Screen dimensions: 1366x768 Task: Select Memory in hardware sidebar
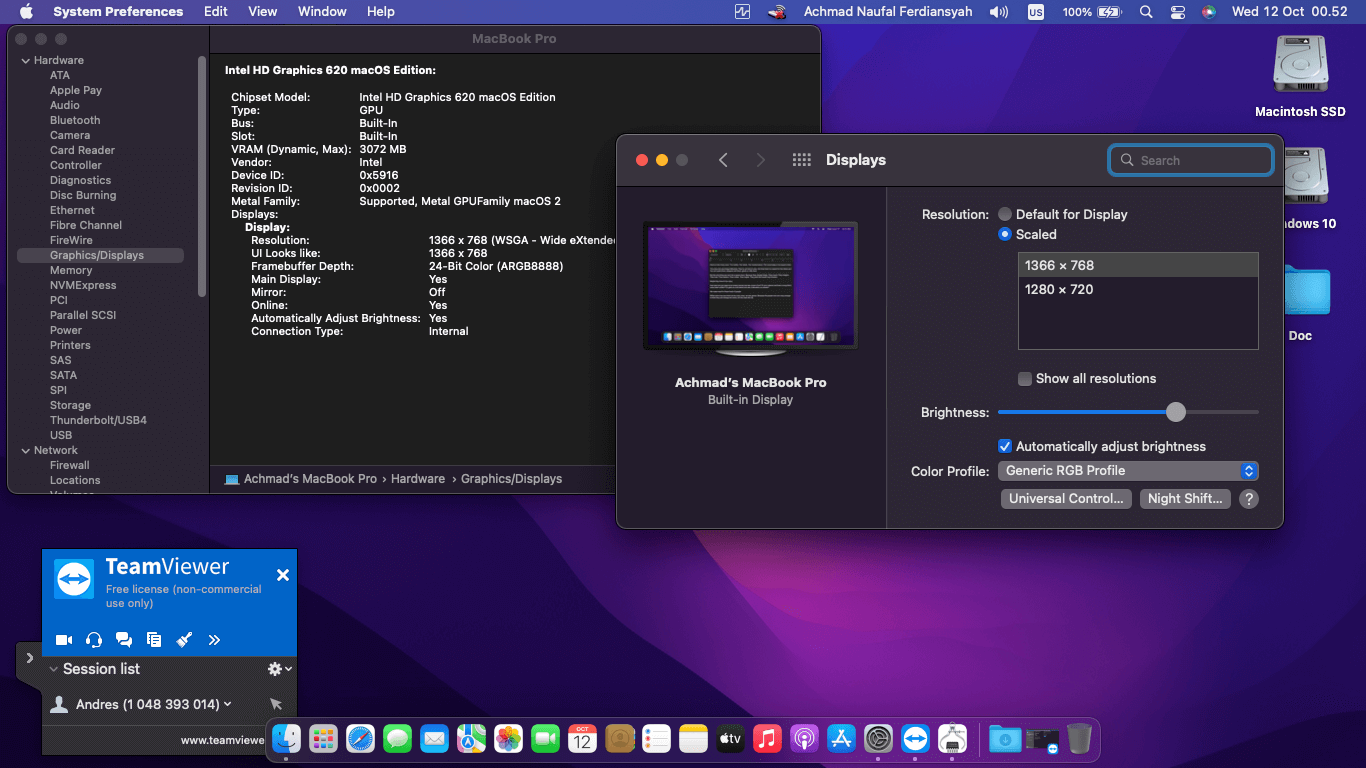click(71, 270)
